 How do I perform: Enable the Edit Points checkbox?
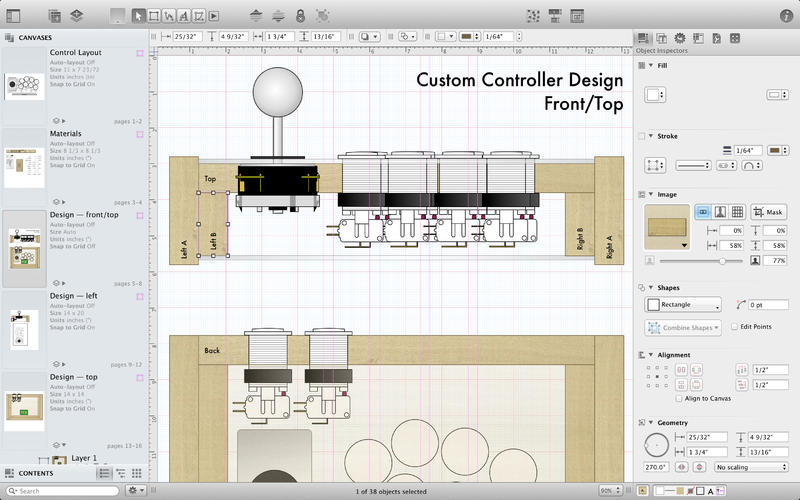tap(733, 327)
